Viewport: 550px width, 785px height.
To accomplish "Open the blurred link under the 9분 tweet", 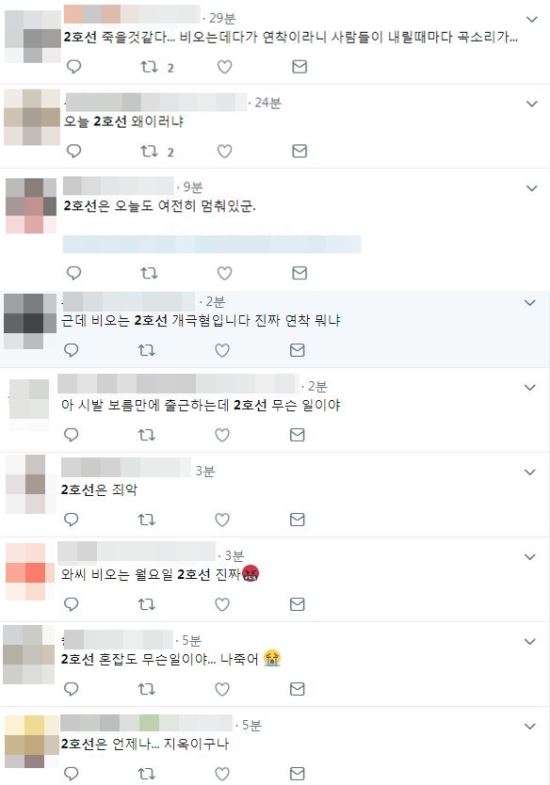I will point(212,244).
